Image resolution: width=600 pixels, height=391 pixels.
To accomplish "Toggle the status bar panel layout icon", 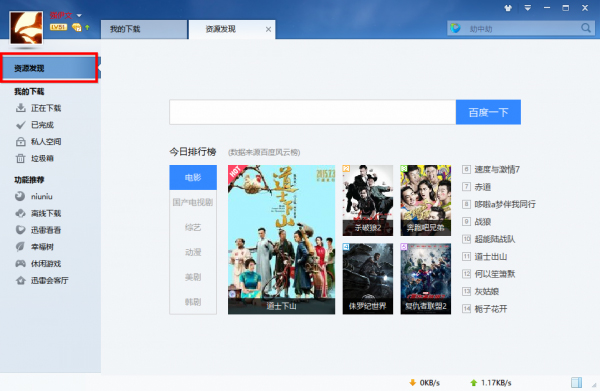I will click(x=576, y=383).
